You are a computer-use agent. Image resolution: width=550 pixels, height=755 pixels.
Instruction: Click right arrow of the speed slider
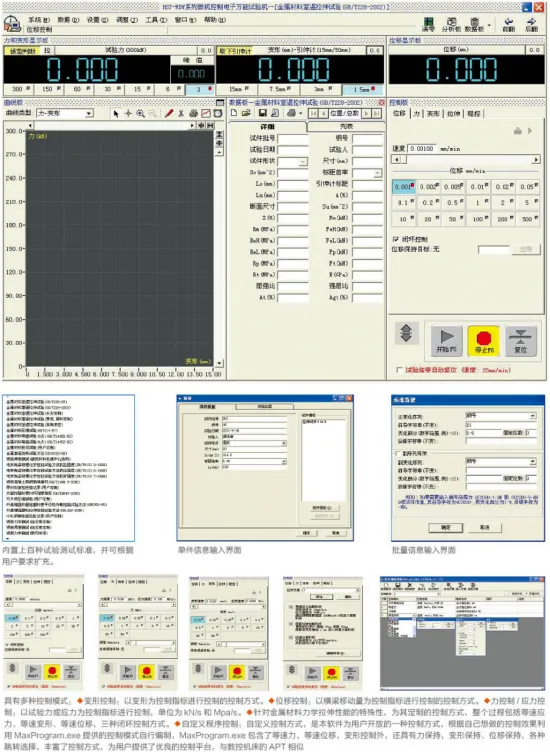536,159
